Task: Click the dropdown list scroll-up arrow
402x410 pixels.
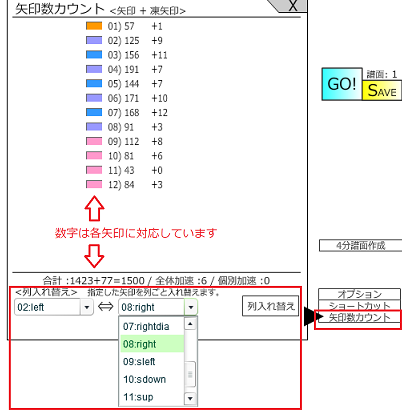Action: [x=190, y=324]
